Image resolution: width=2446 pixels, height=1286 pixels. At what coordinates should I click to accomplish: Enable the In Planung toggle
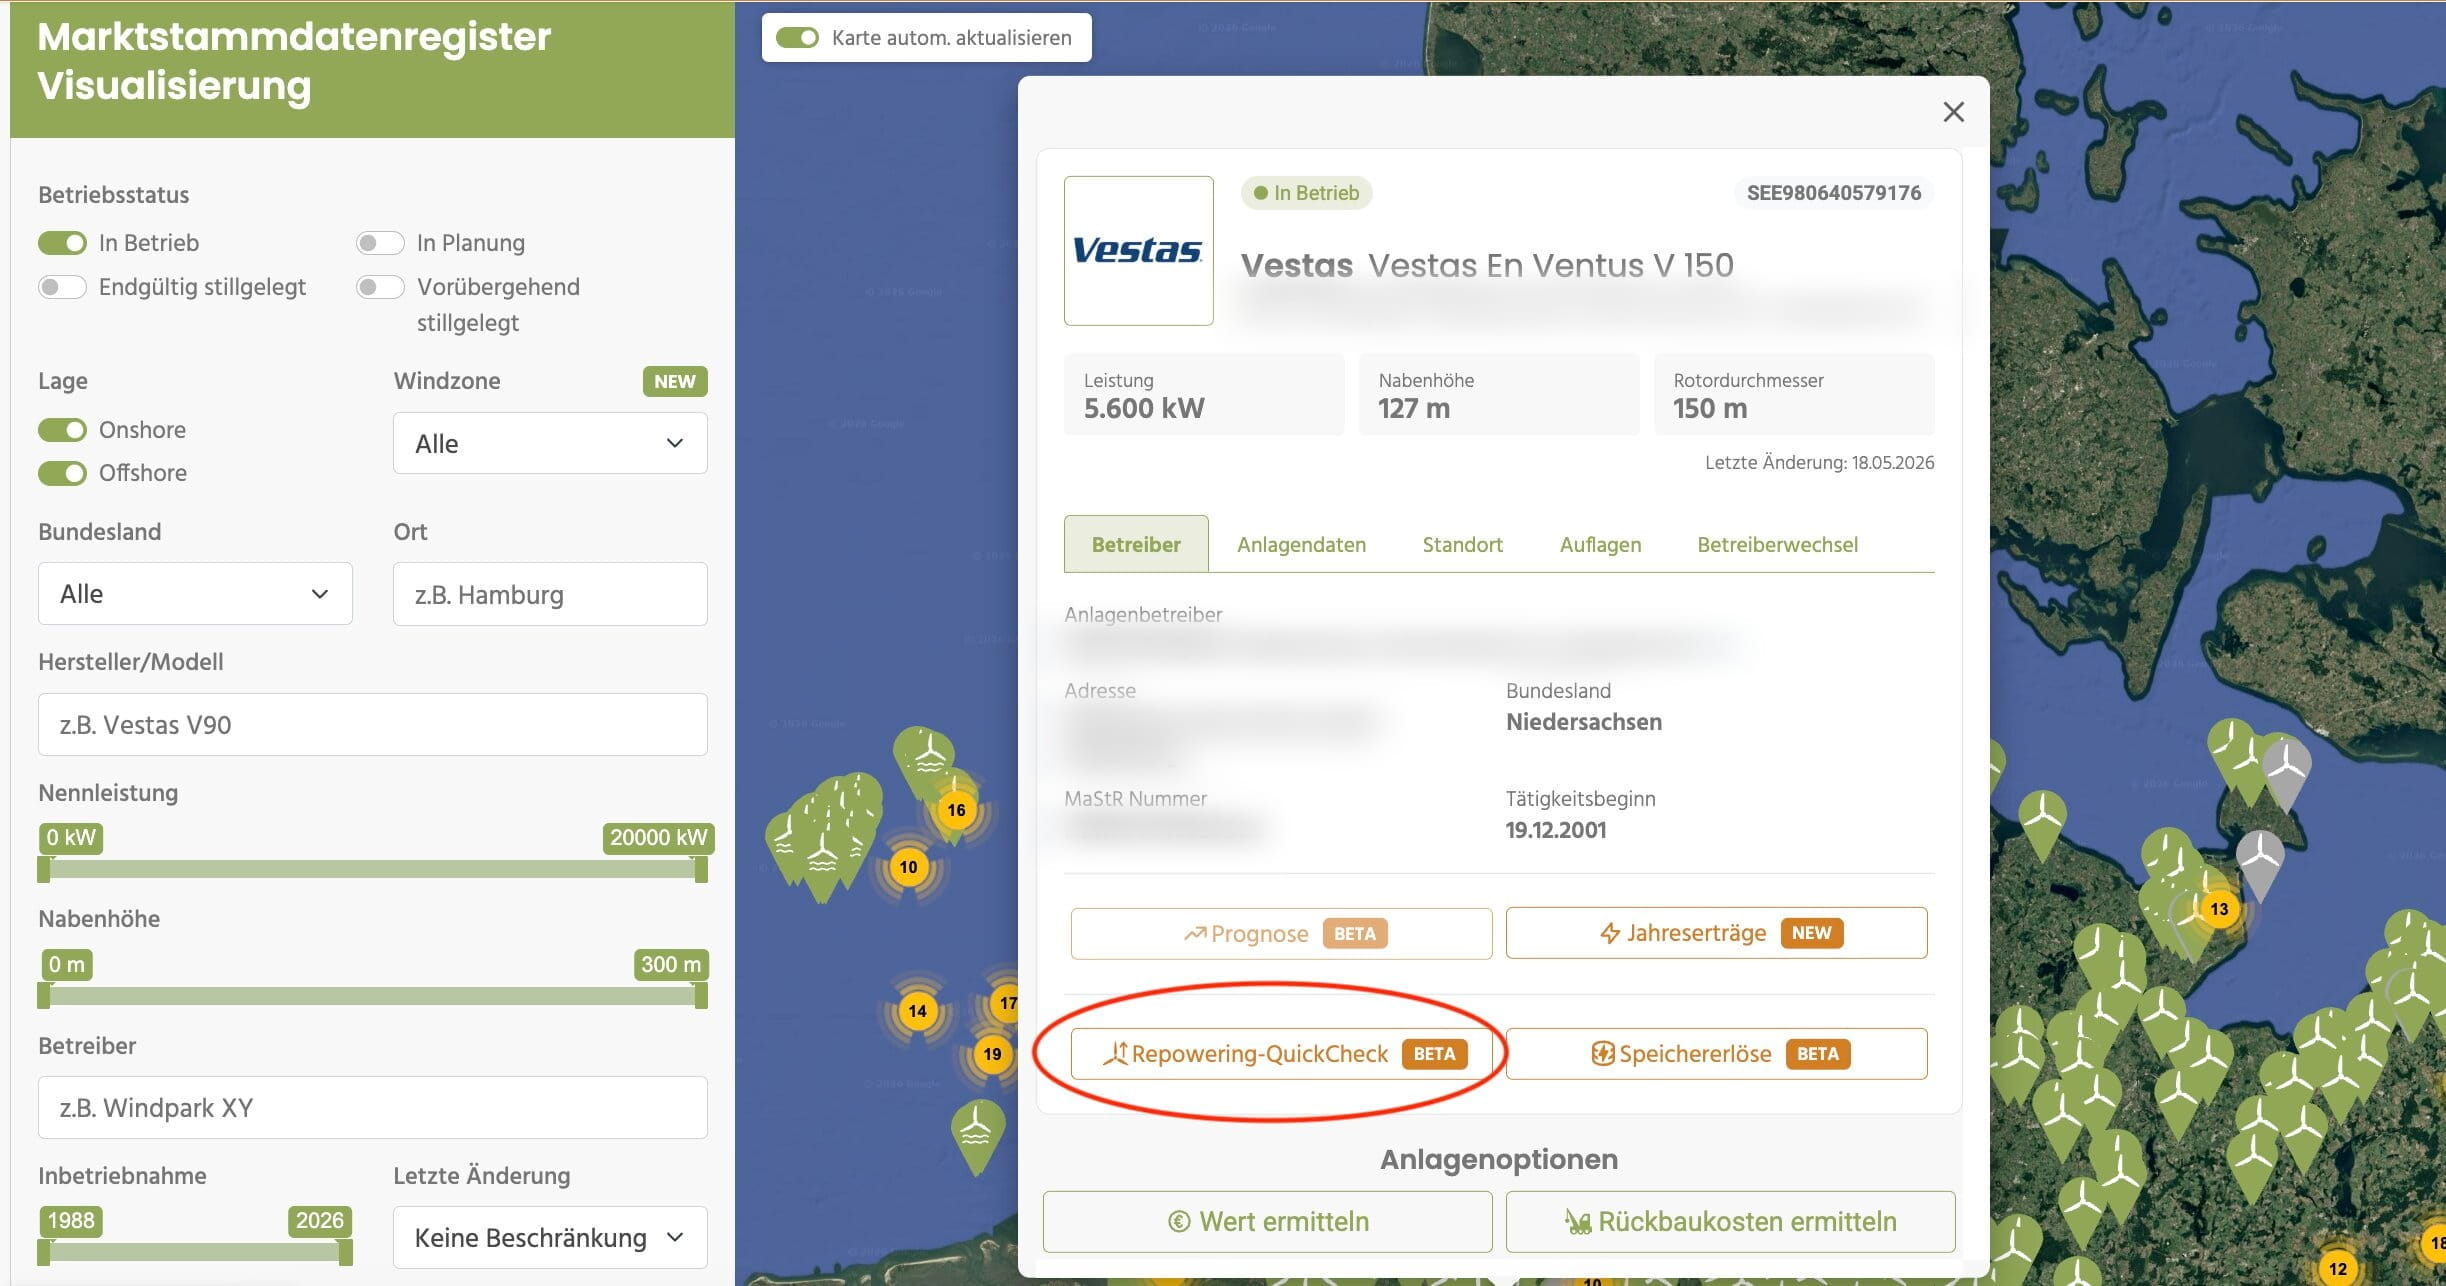coord(380,243)
